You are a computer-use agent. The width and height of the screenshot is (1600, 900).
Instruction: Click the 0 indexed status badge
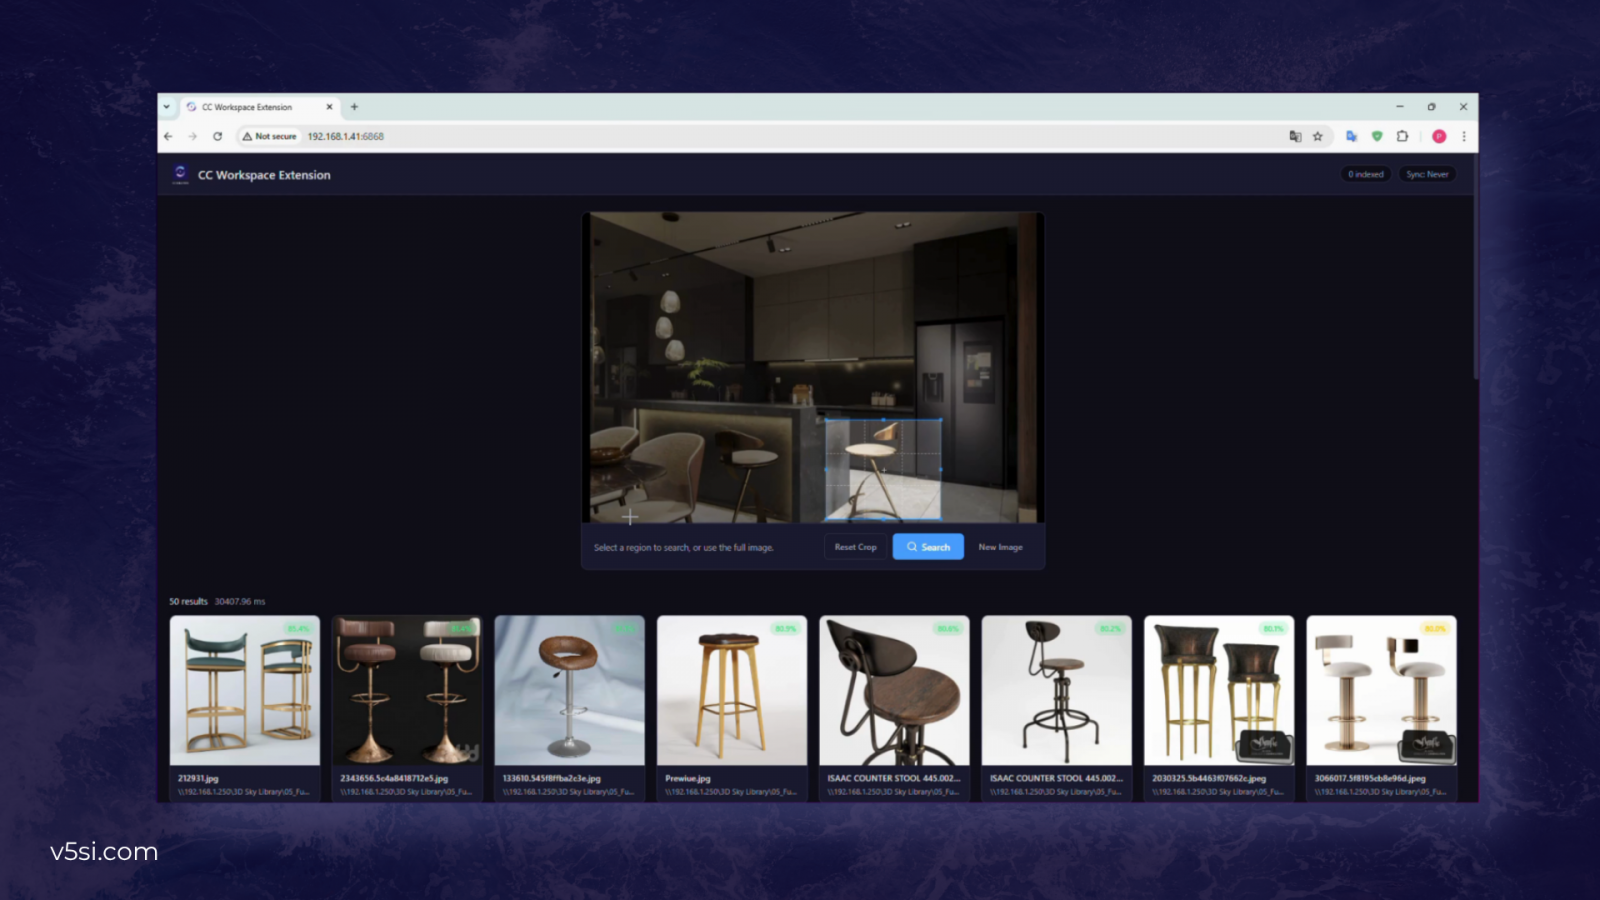(x=1366, y=174)
